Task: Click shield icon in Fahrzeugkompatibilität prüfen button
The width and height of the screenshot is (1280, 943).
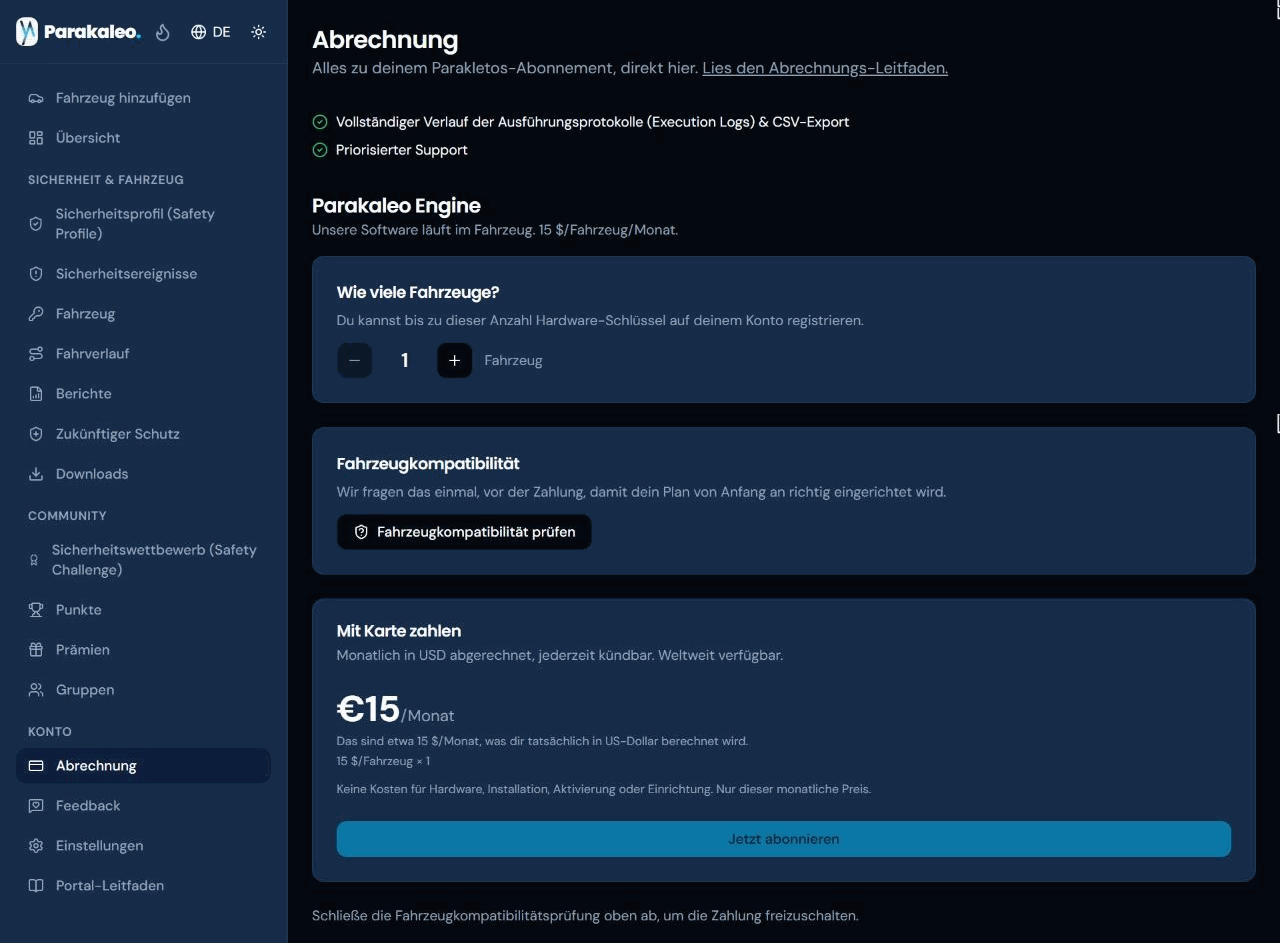Action: 362,532
